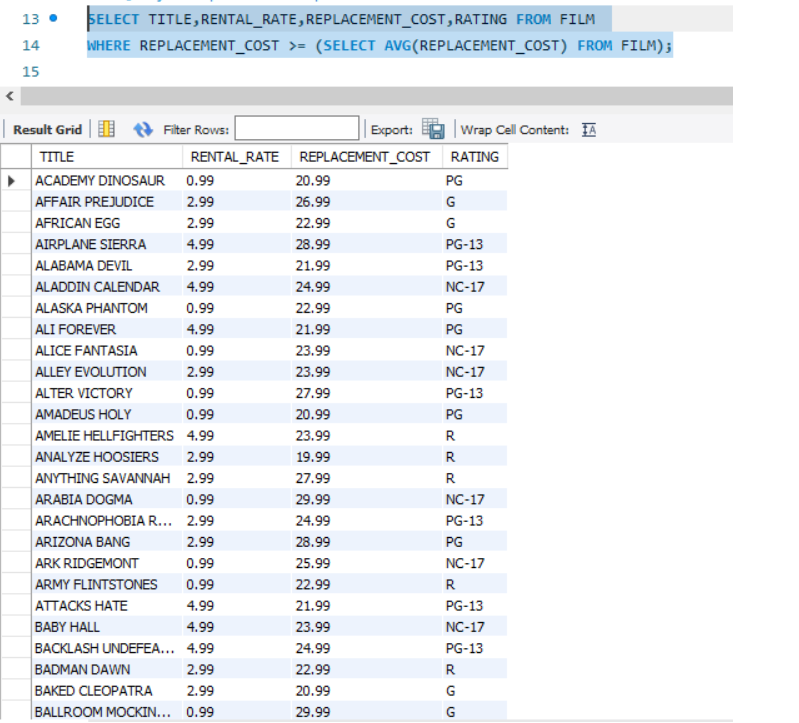The width and height of the screenshot is (799, 723).
Task: Sort by the RENTAL_RATE column header
Action: (x=236, y=157)
